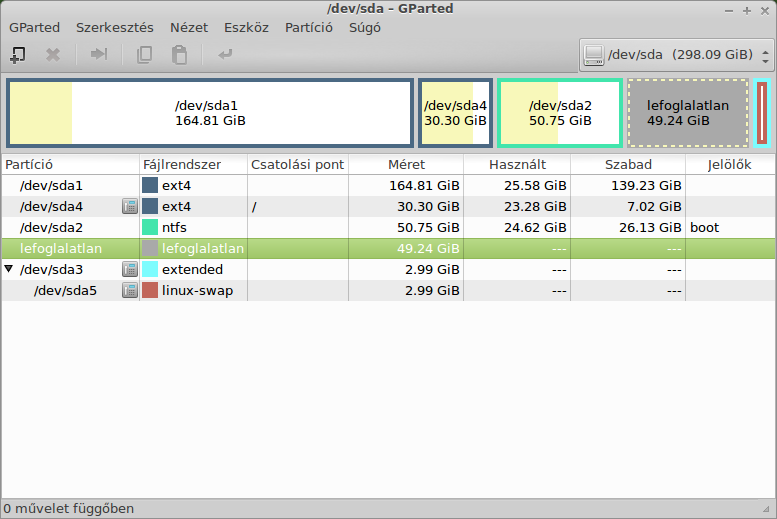This screenshot has height=519, width=777.
Task: Click the Használt column header
Action: (x=517, y=165)
